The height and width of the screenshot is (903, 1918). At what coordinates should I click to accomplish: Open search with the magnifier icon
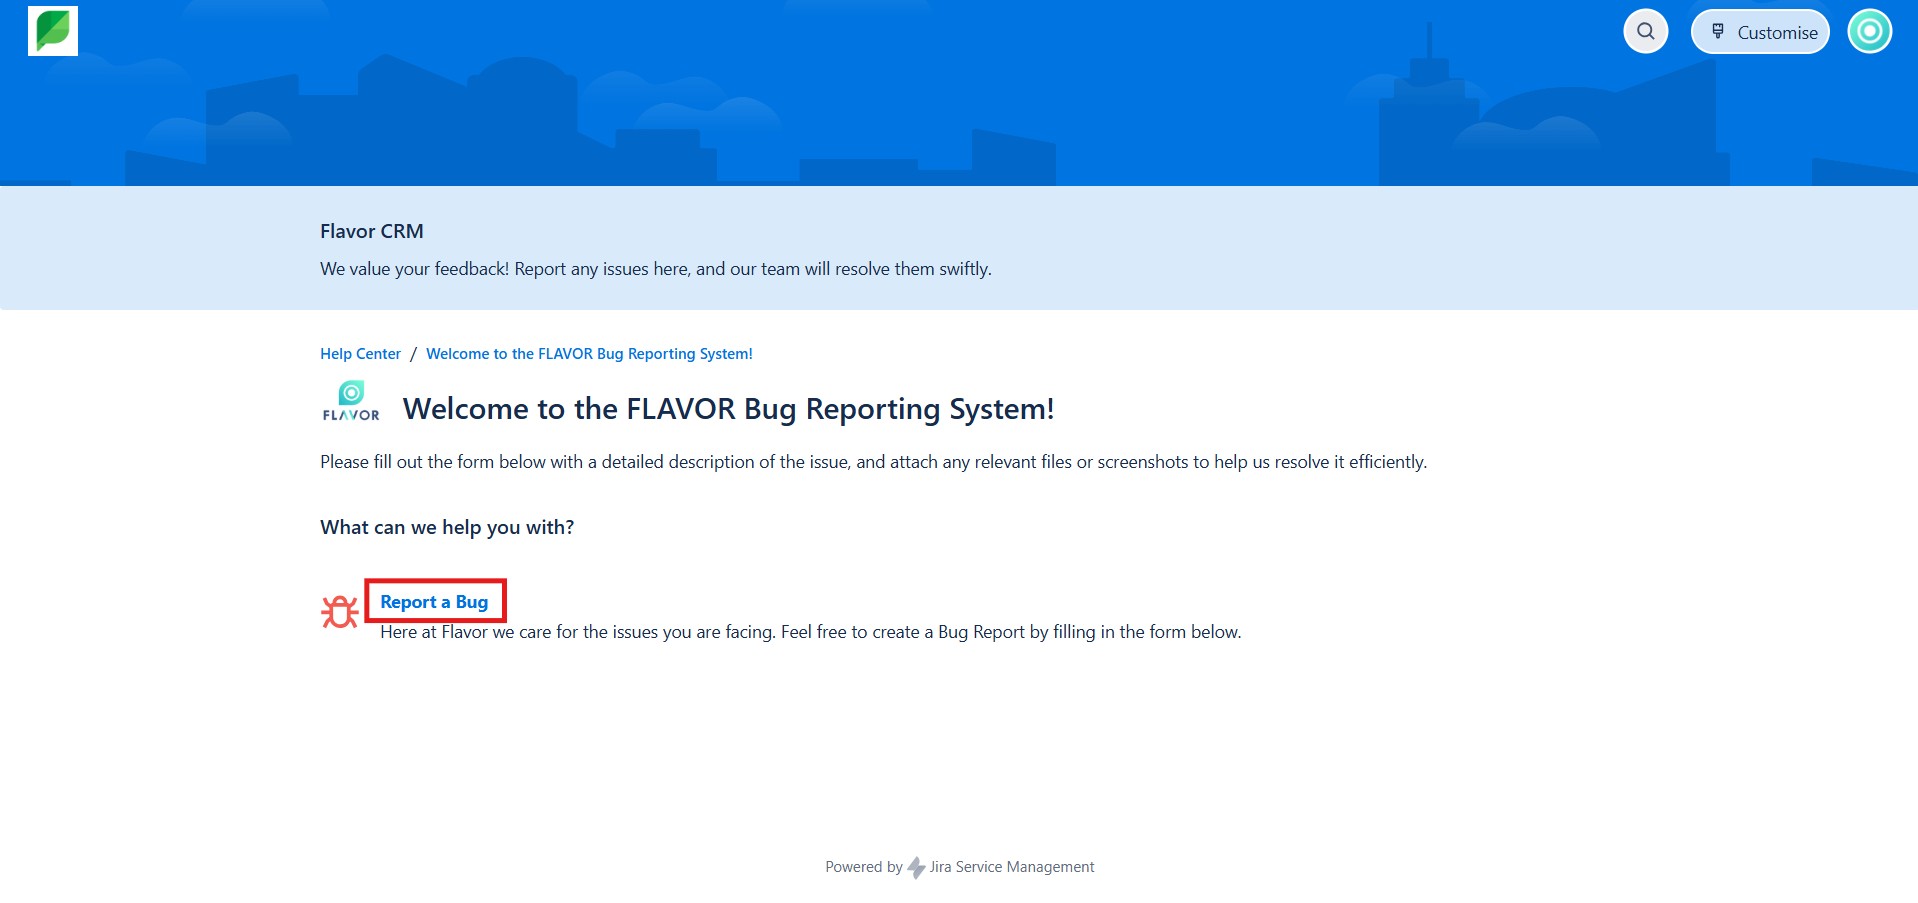tap(1645, 32)
